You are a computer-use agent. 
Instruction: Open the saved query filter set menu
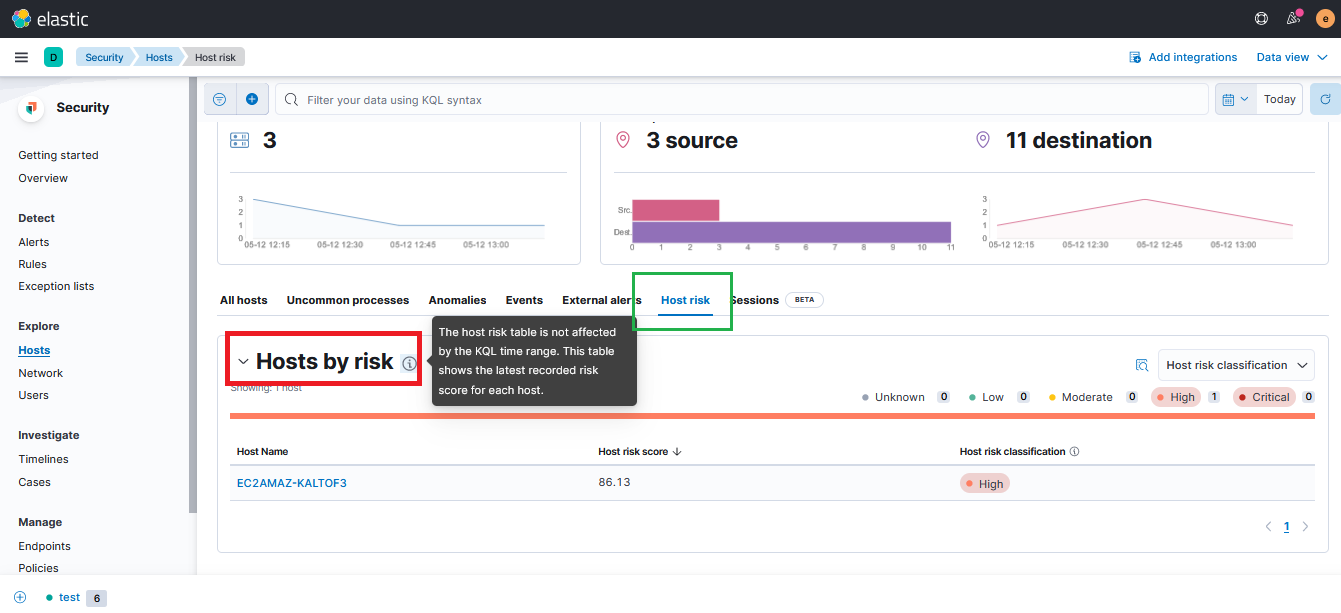(x=219, y=99)
